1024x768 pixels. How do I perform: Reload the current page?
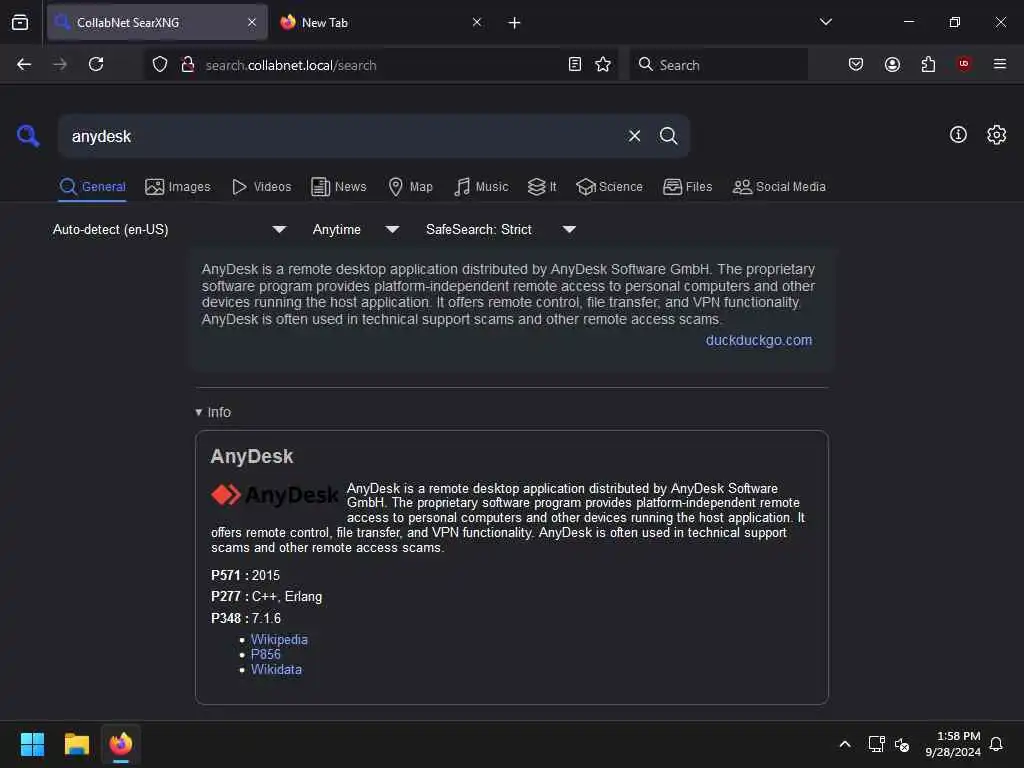[x=96, y=64]
